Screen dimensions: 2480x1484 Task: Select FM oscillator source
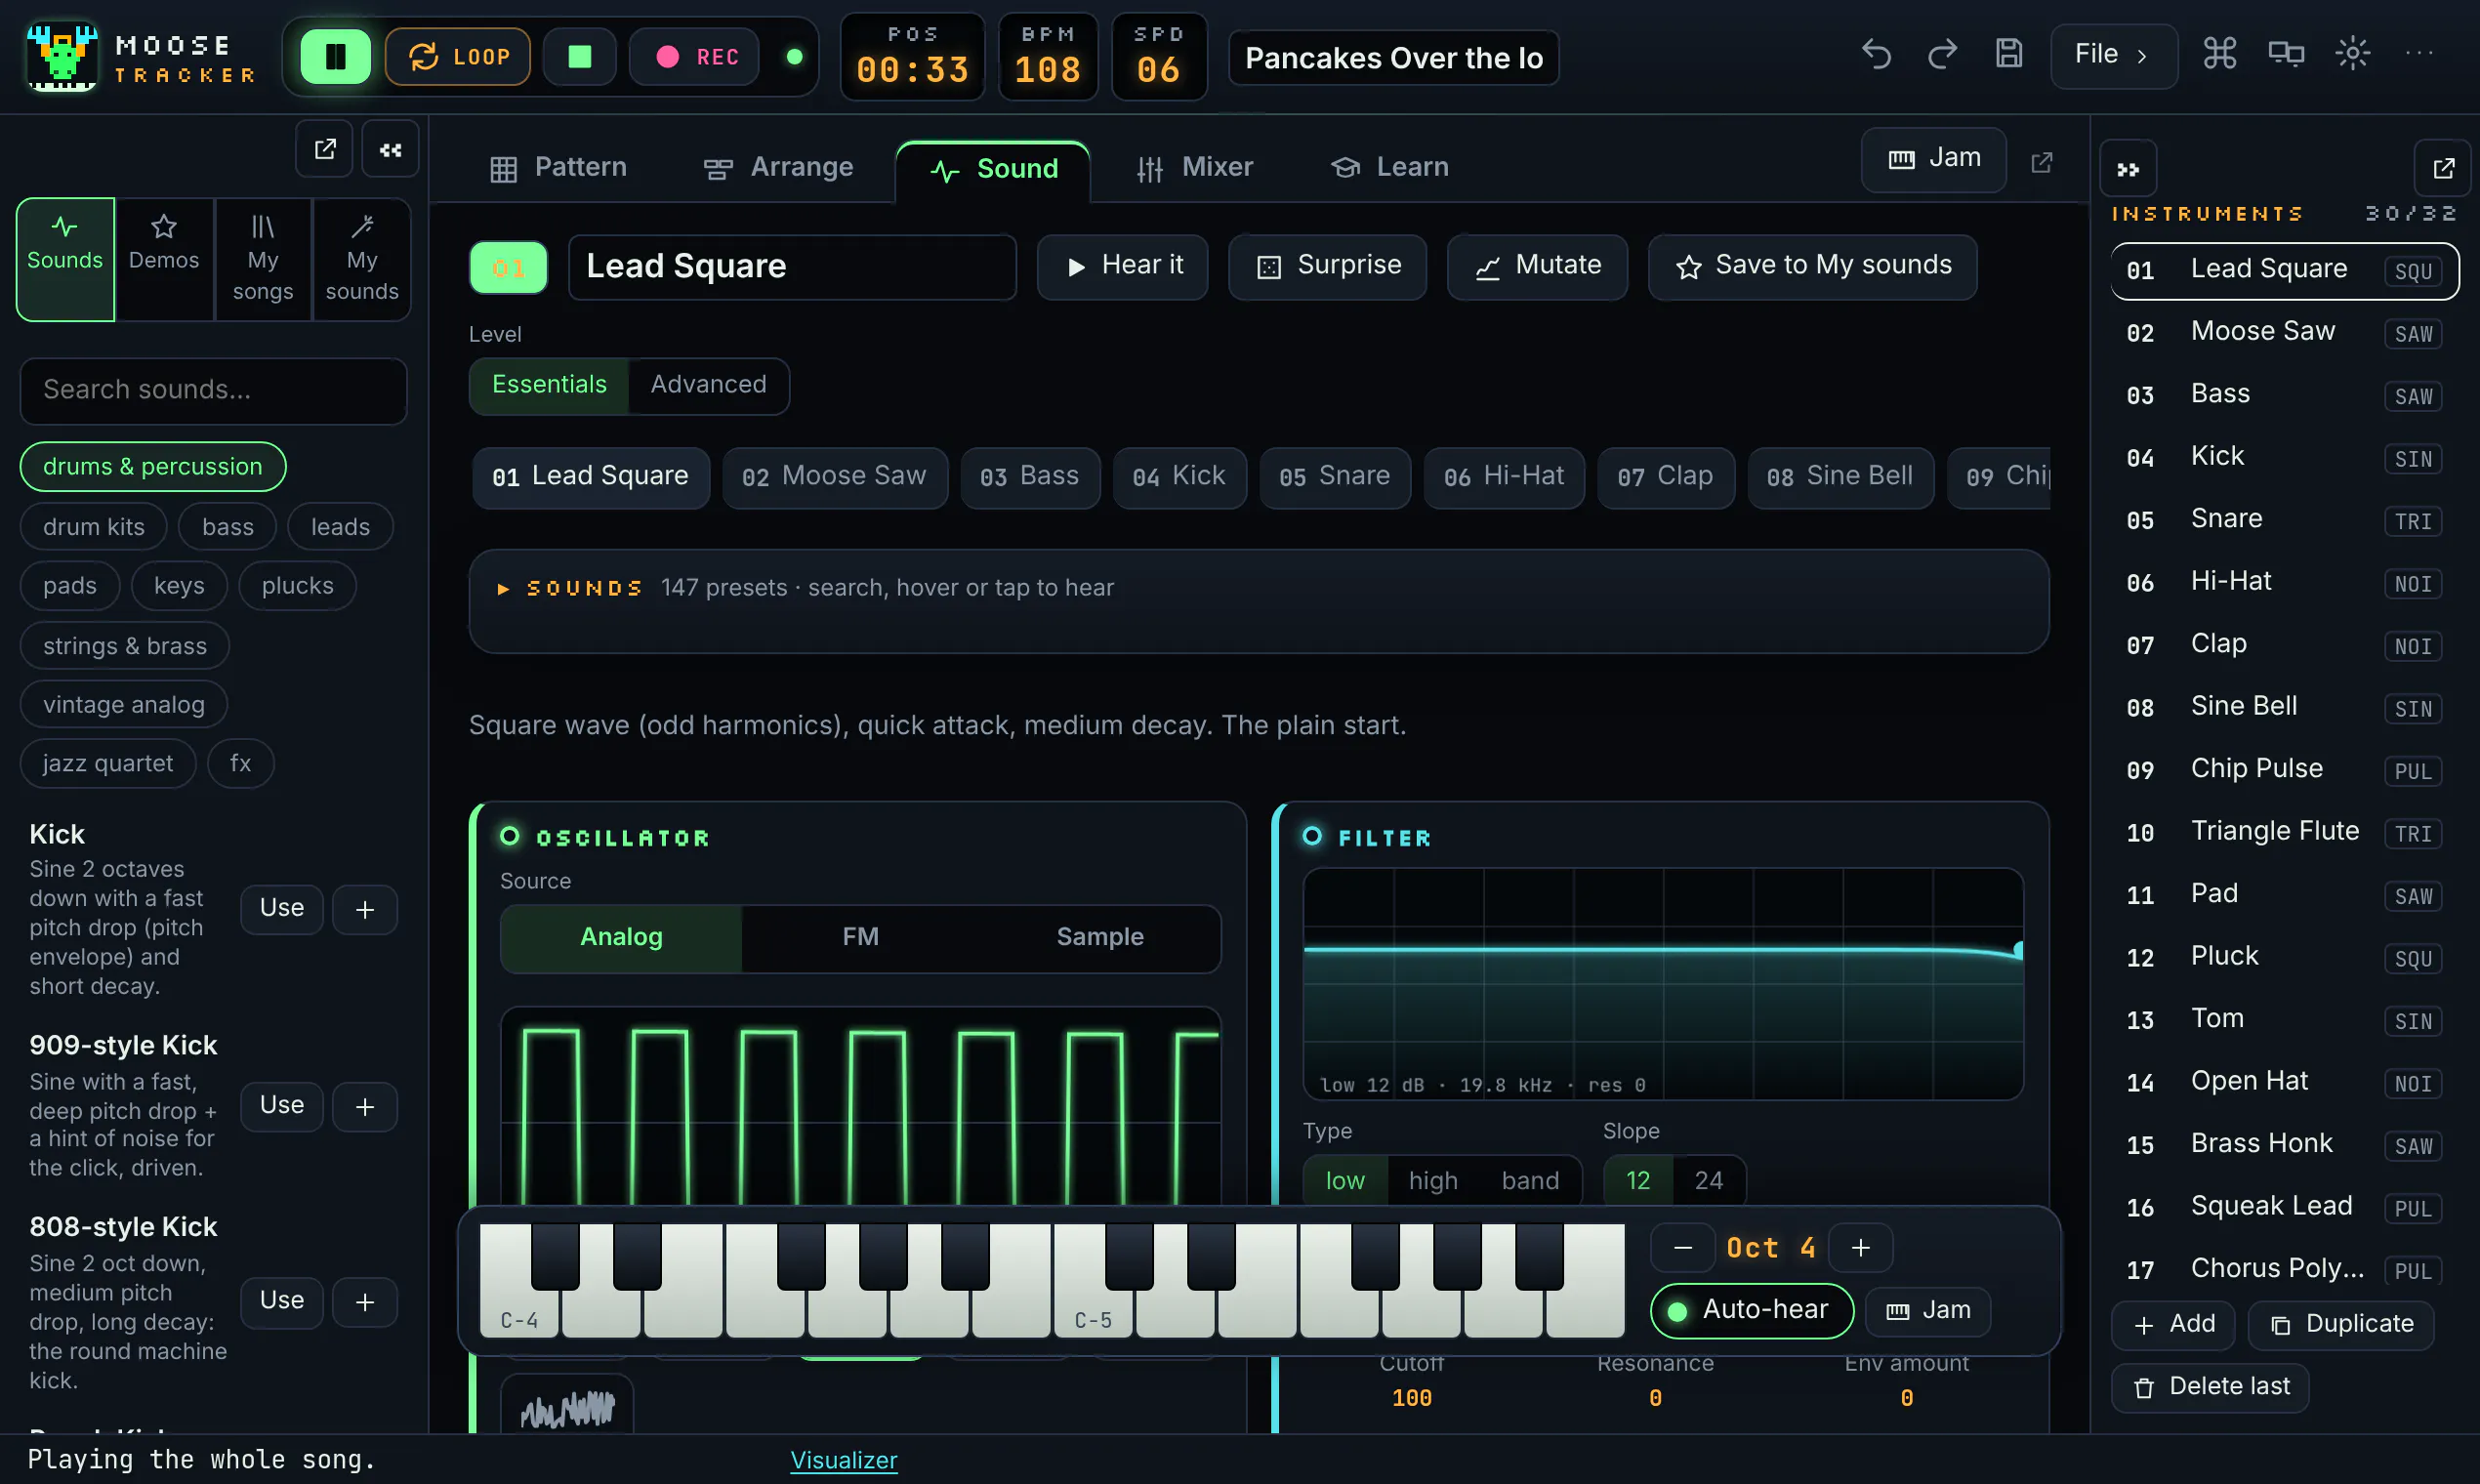[860, 937]
